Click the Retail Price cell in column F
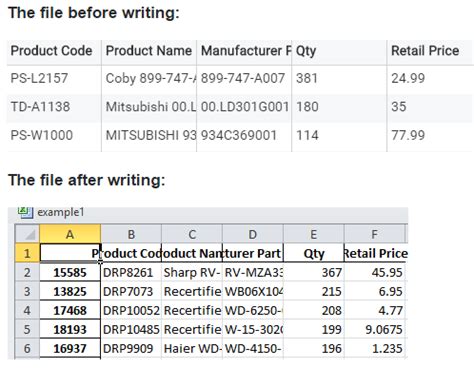474x368 pixels. coord(374,253)
